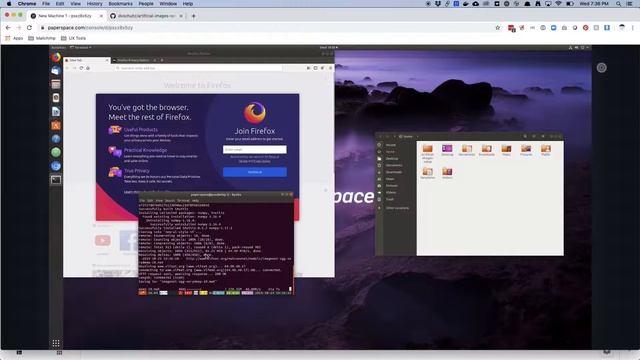Viewport: 640px width, 360px height.
Task: Open the Ubuntu top-right system menu
Action: pyautogui.click(x=579, y=48)
